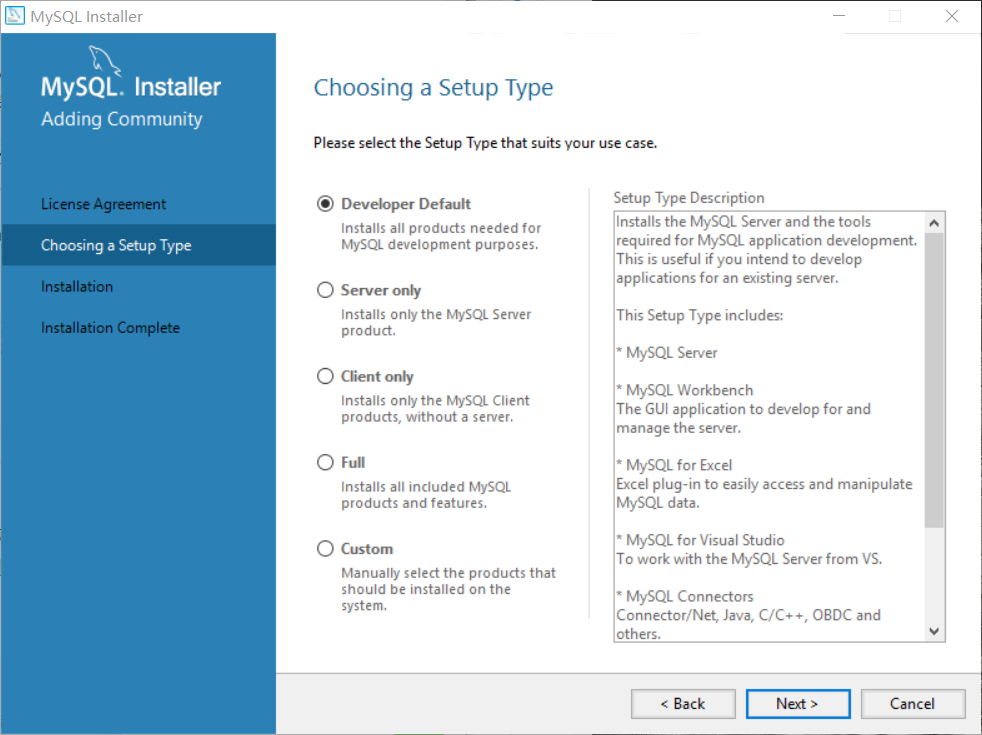Click the MySQL dolphin logo

click(103, 62)
